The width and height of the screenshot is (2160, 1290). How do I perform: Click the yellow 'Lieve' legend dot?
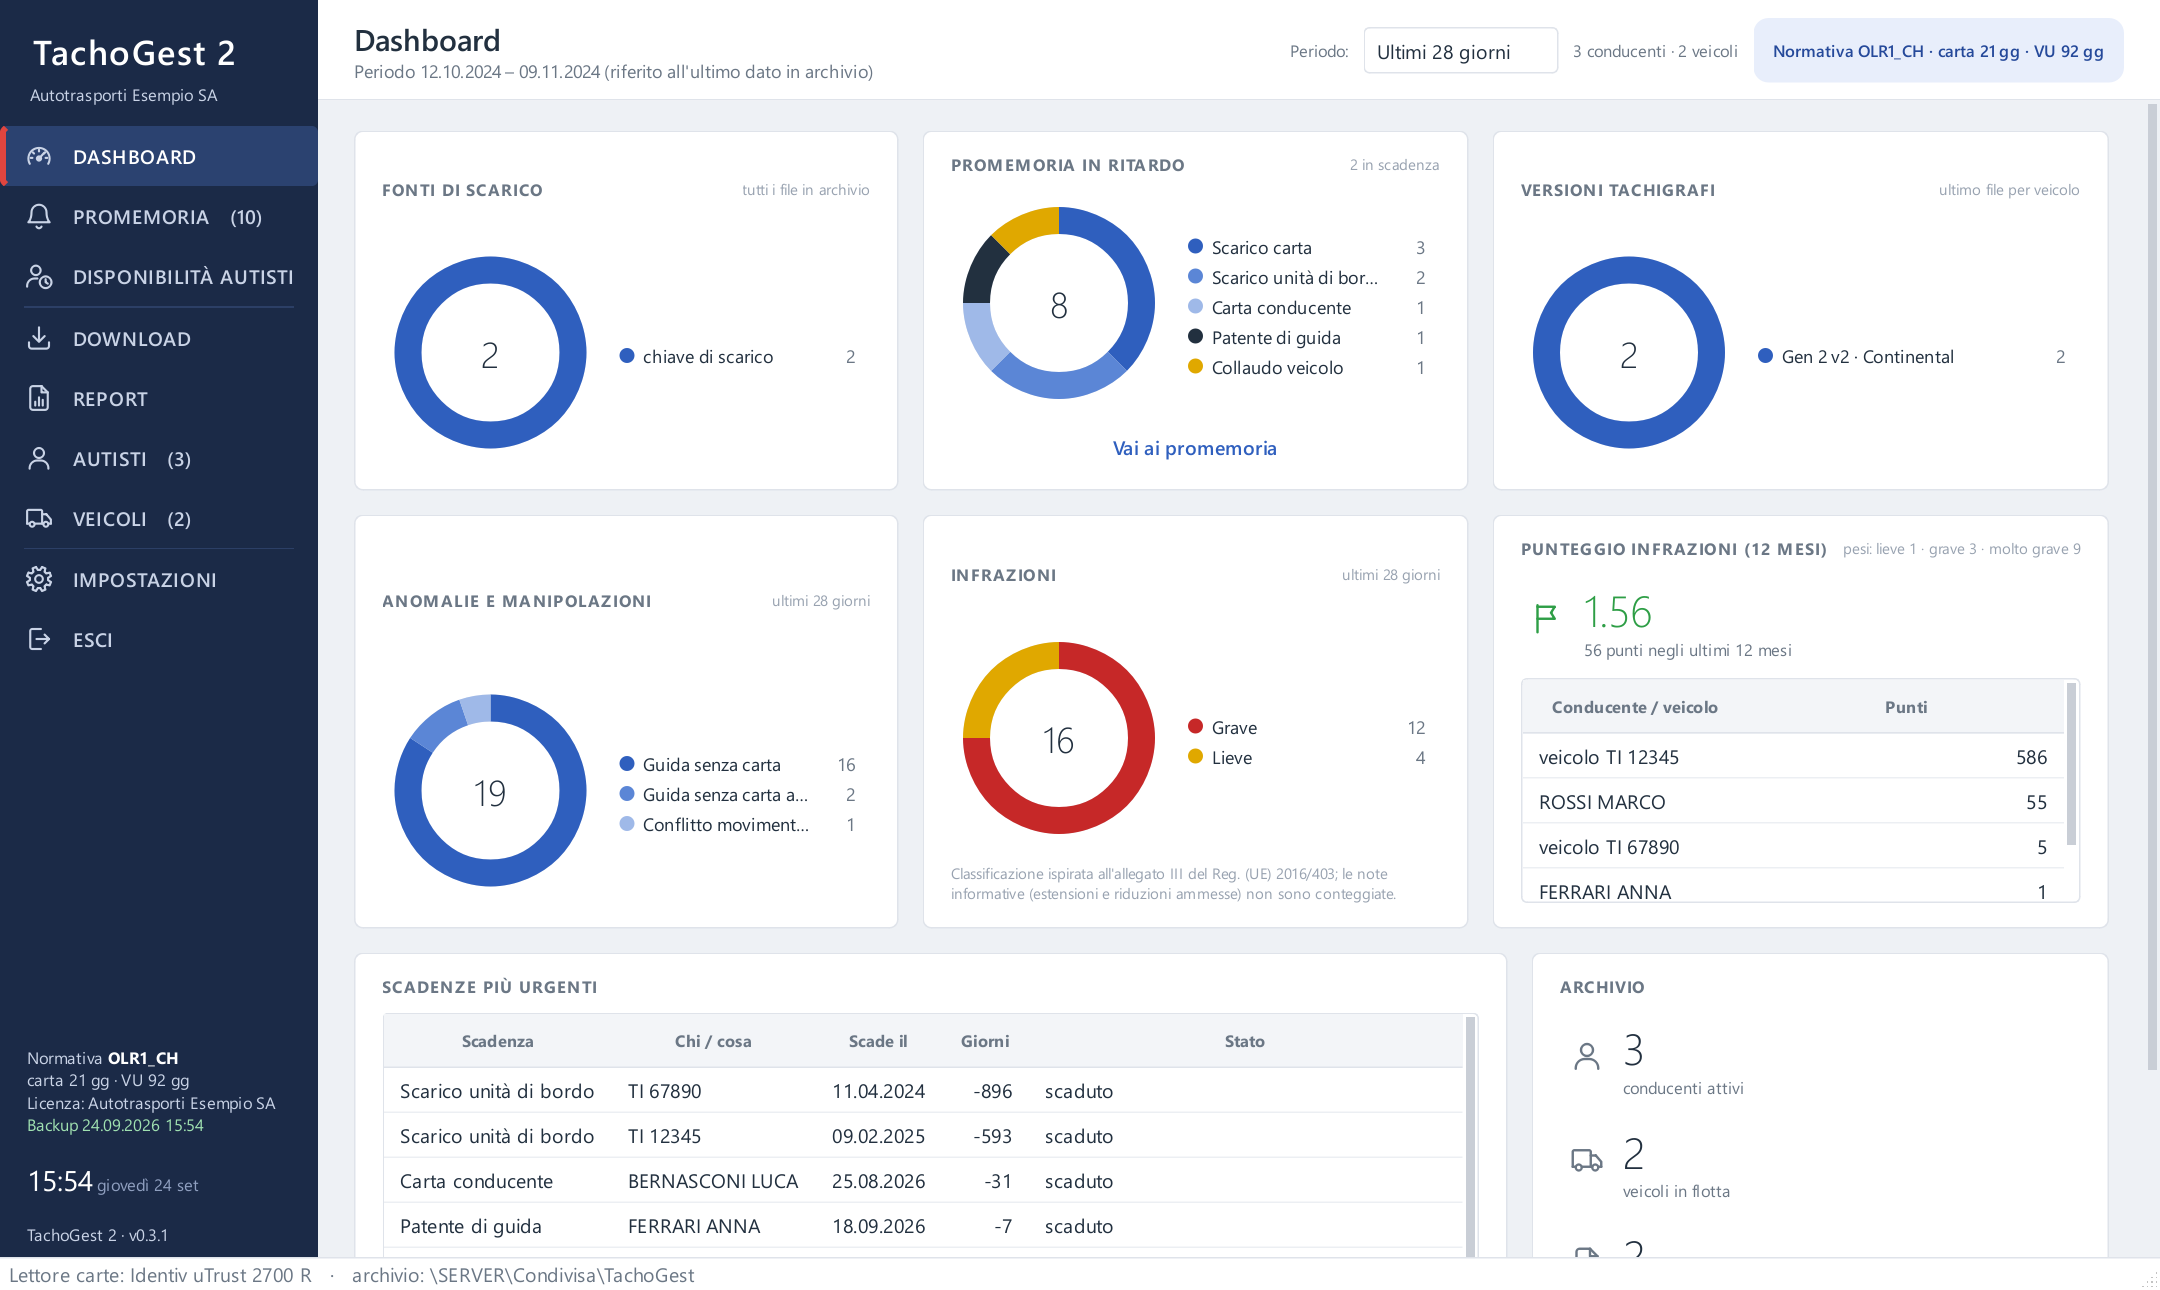point(1195,756)
